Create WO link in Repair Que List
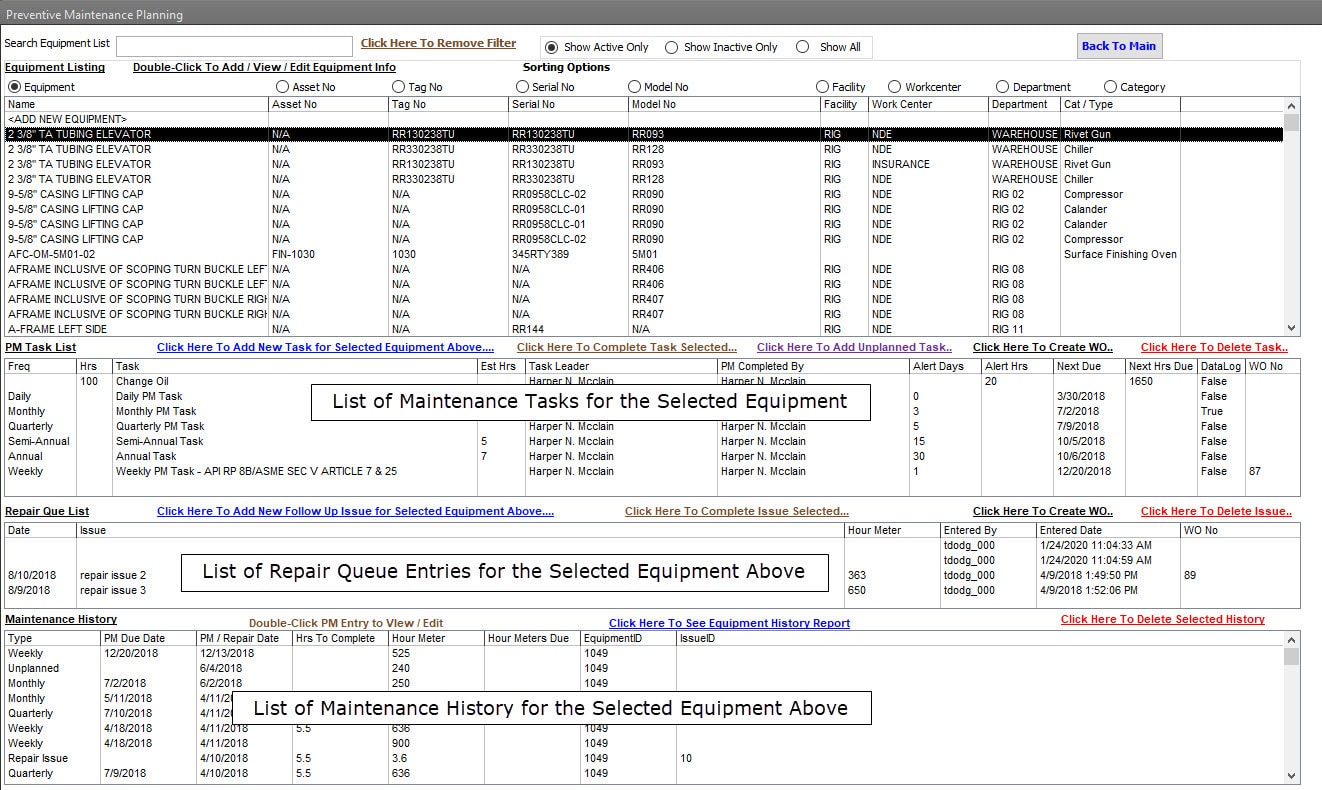Image resolution: width=1322 pixels, height=790 pixels. coord(1043,511)
